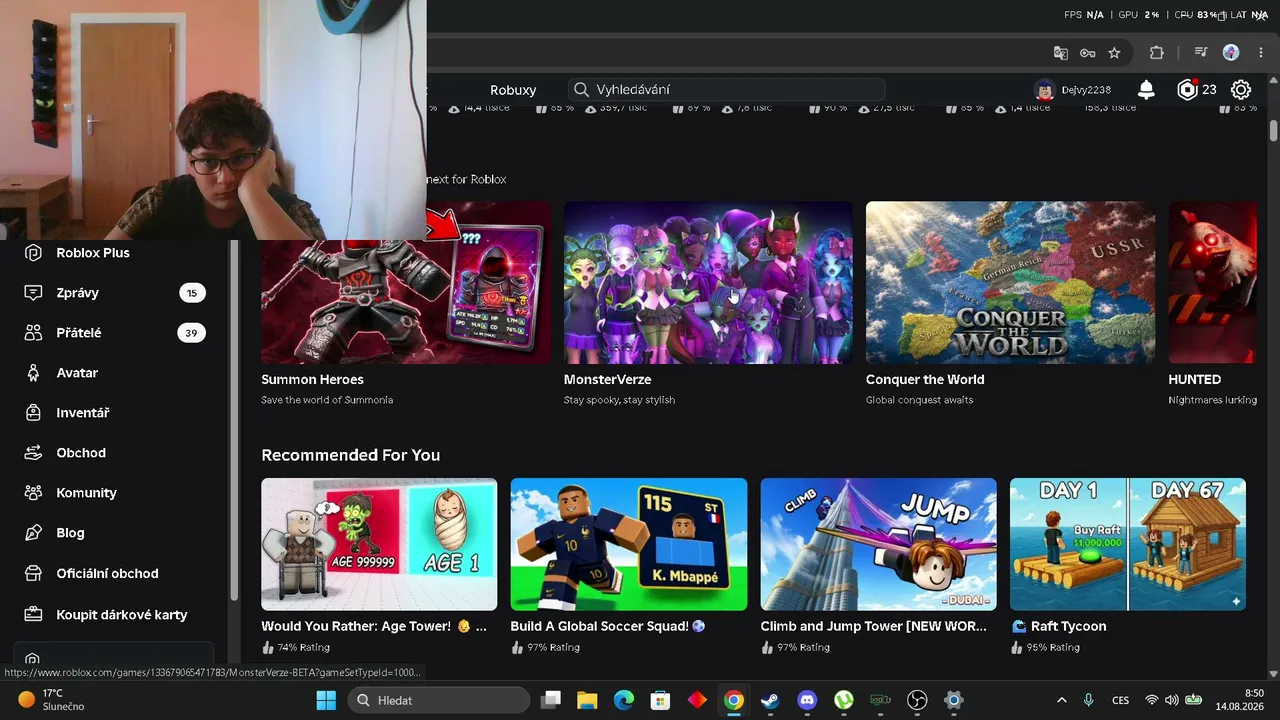Open Roblox Plus from the sidebar
1280x720 pixels.
(x=93, y=253)
